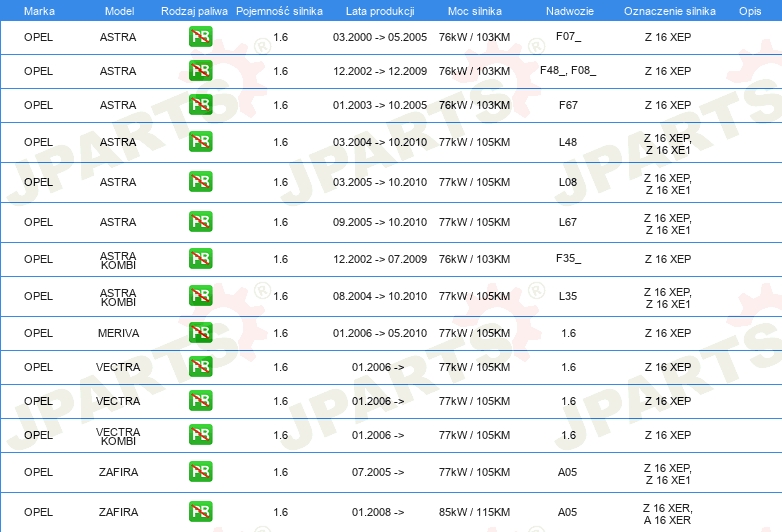
Task: Select the engine power cell 85kW / 115KM
Action: pos(474,512)
